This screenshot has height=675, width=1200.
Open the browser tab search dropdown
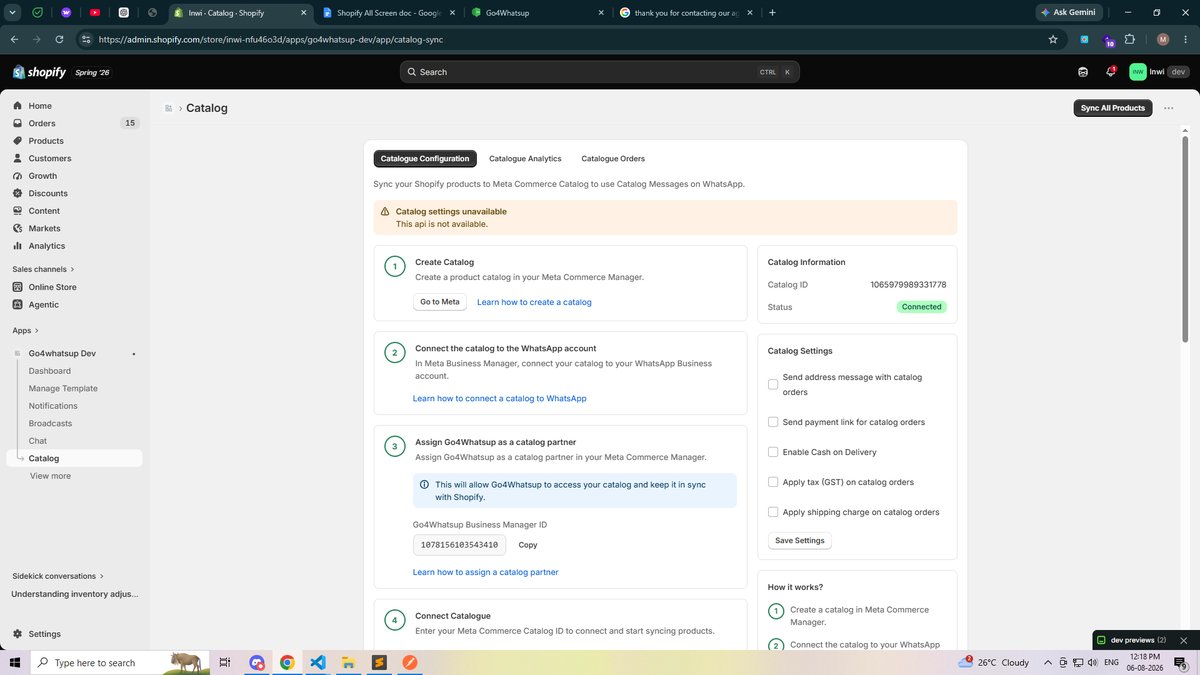tap(13, 12)
